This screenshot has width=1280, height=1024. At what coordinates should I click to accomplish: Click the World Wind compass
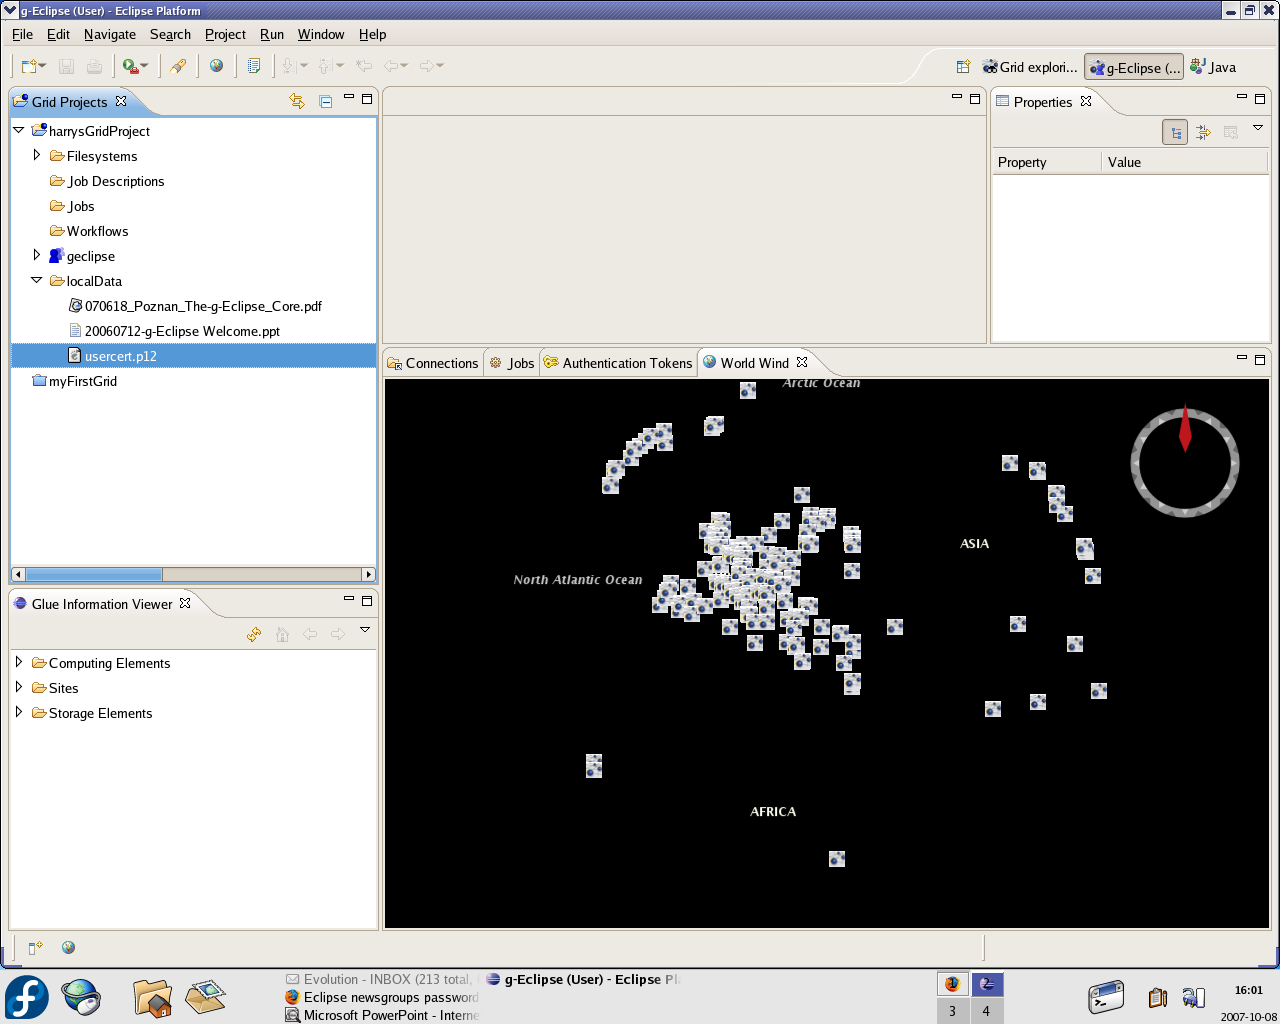pos(1185,461)
